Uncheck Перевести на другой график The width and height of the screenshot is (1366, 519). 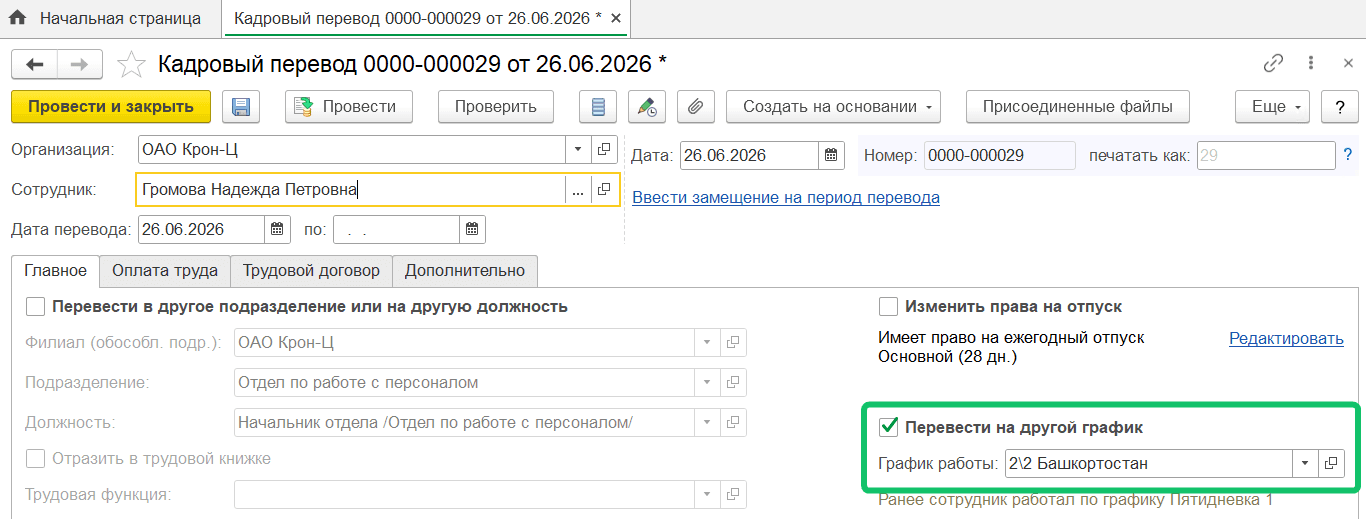888,427
